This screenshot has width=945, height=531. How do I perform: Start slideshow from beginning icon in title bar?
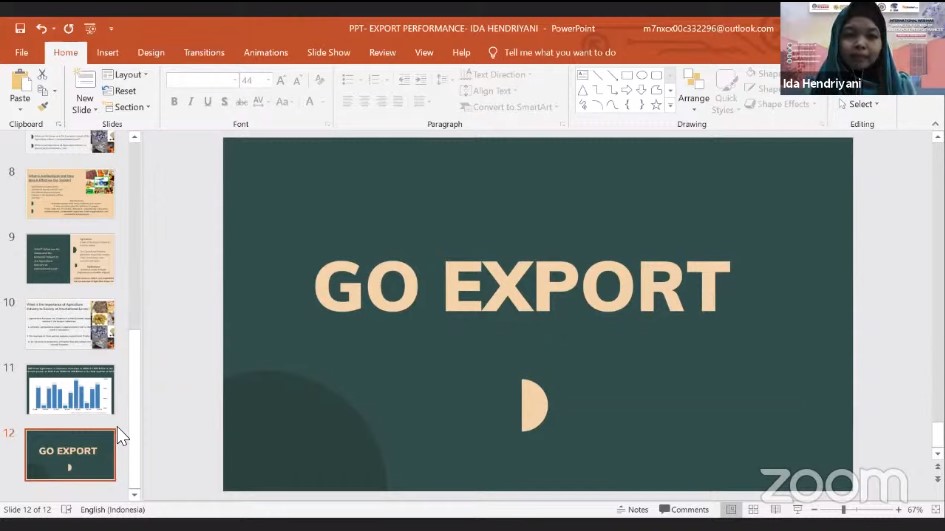[90, 28]
